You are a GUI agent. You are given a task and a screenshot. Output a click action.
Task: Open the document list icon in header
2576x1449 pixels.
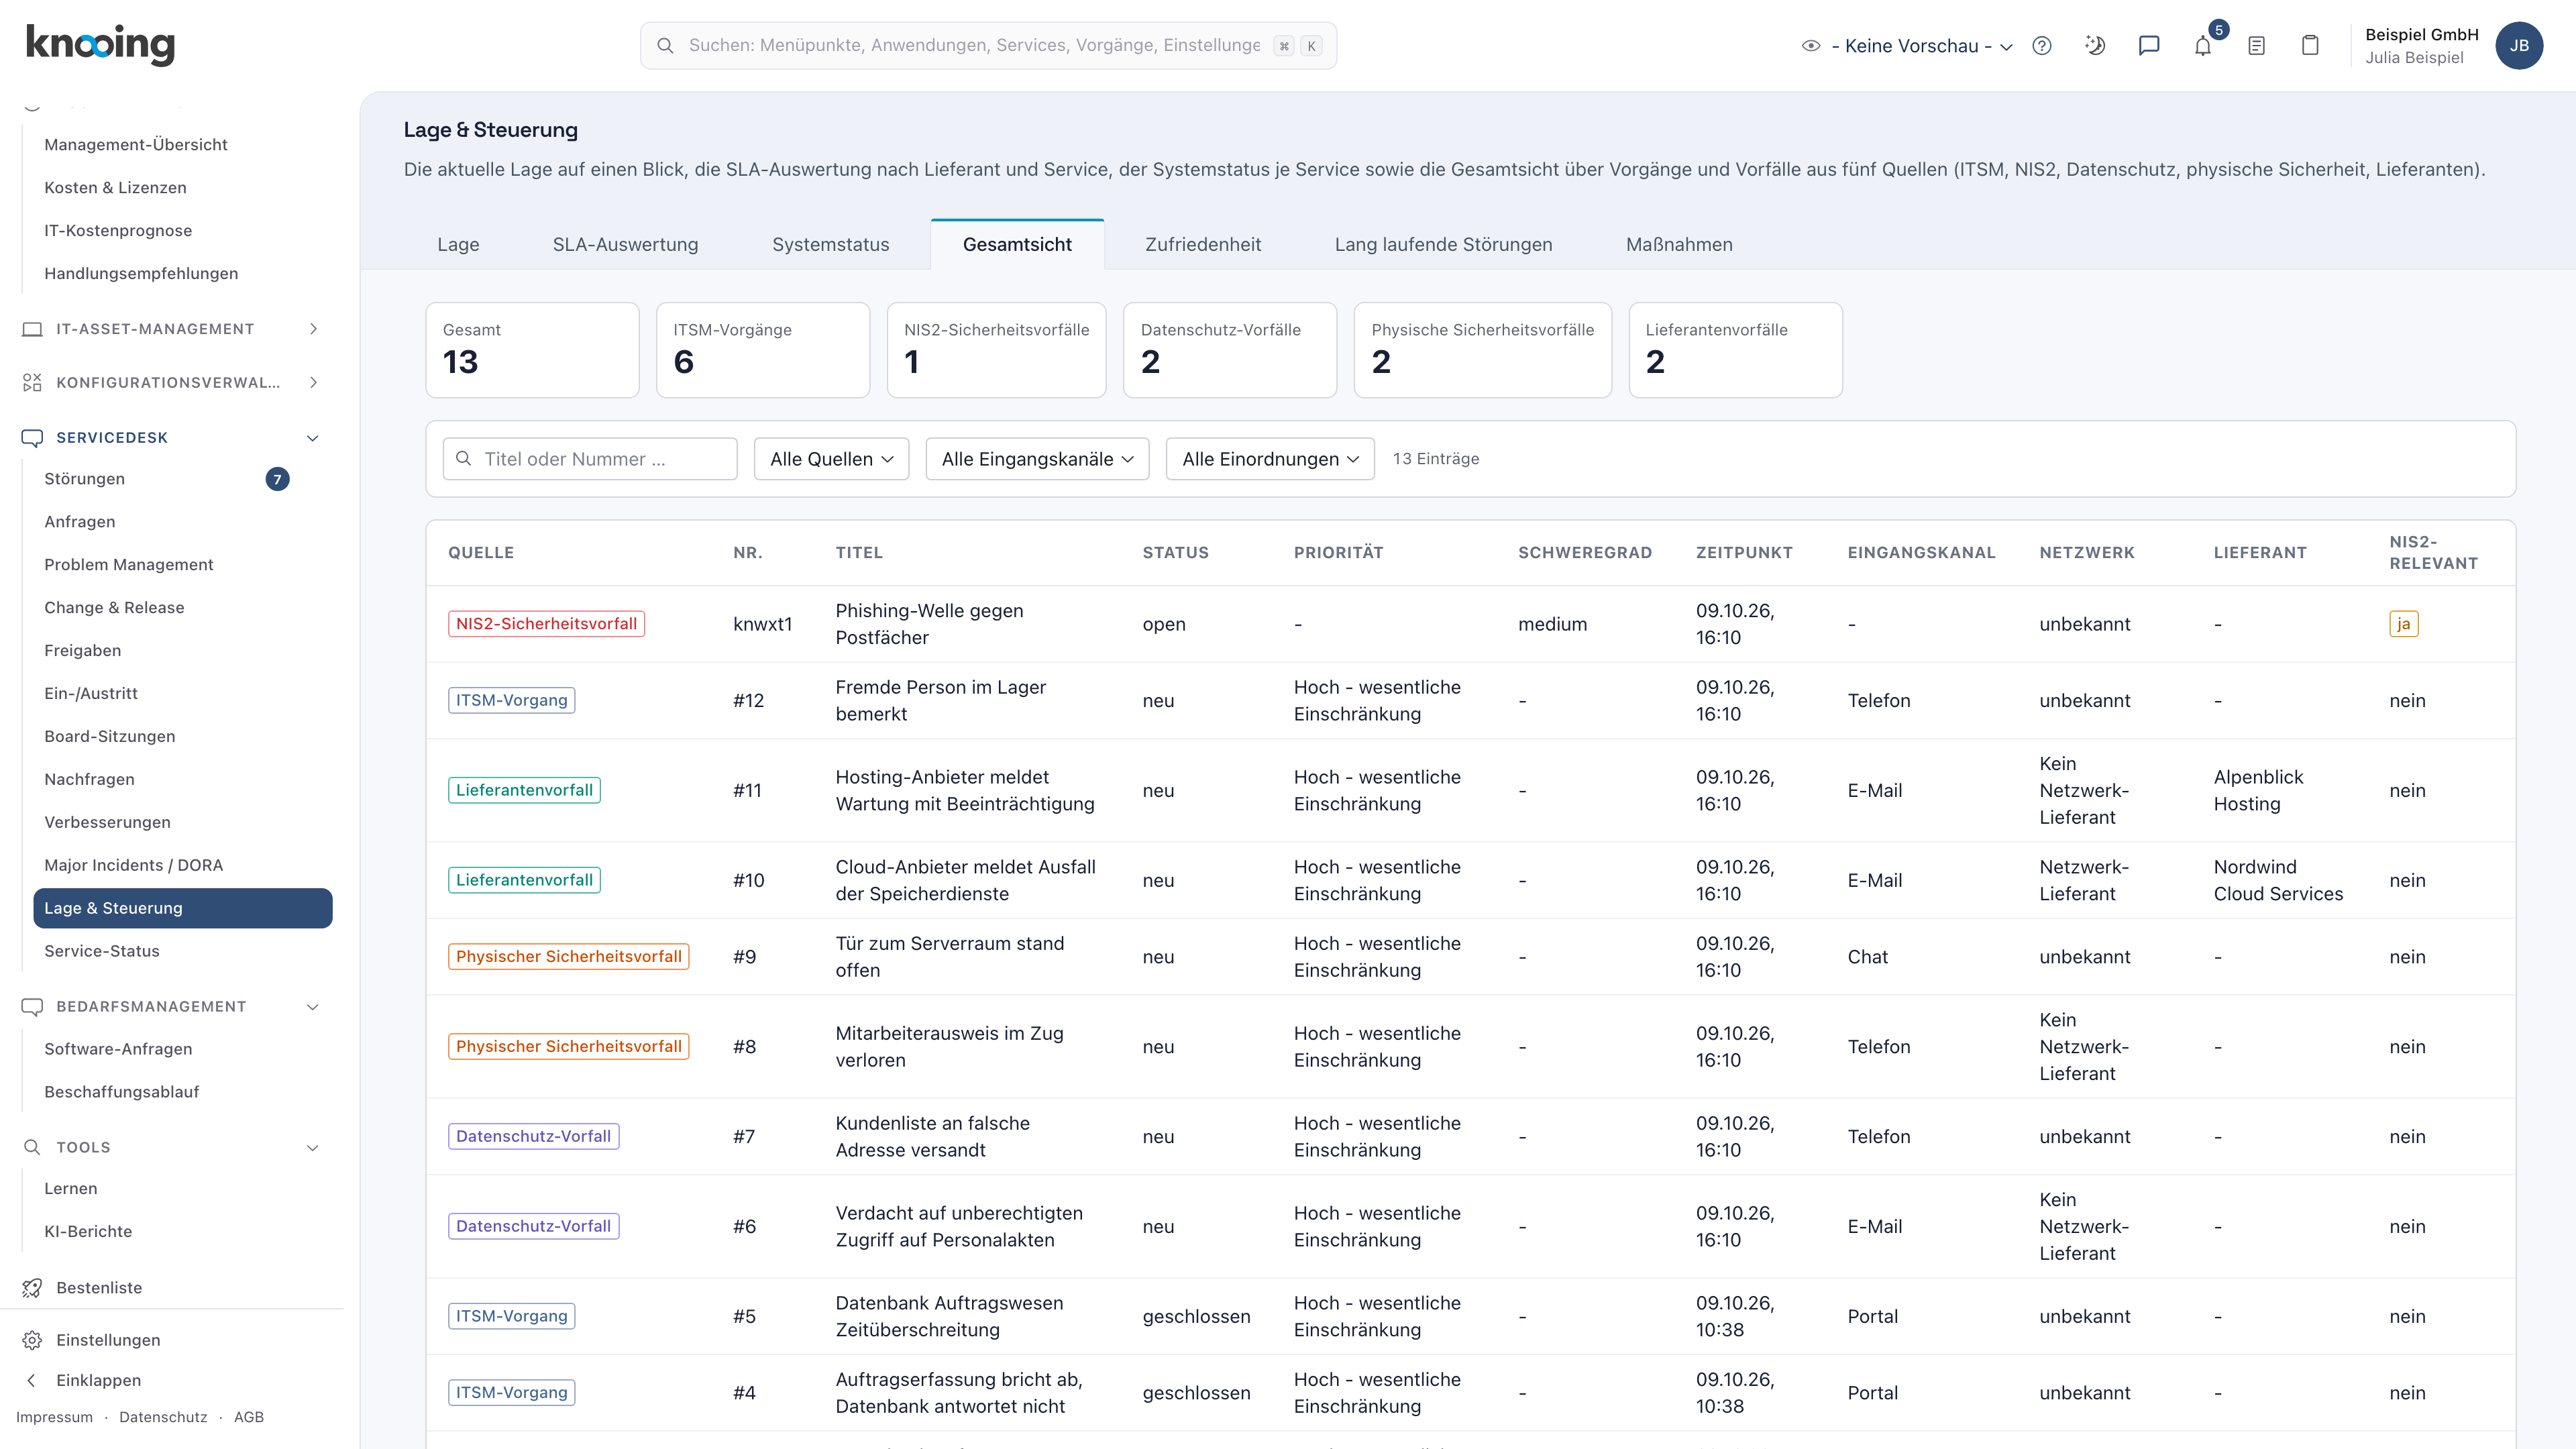2256,46
